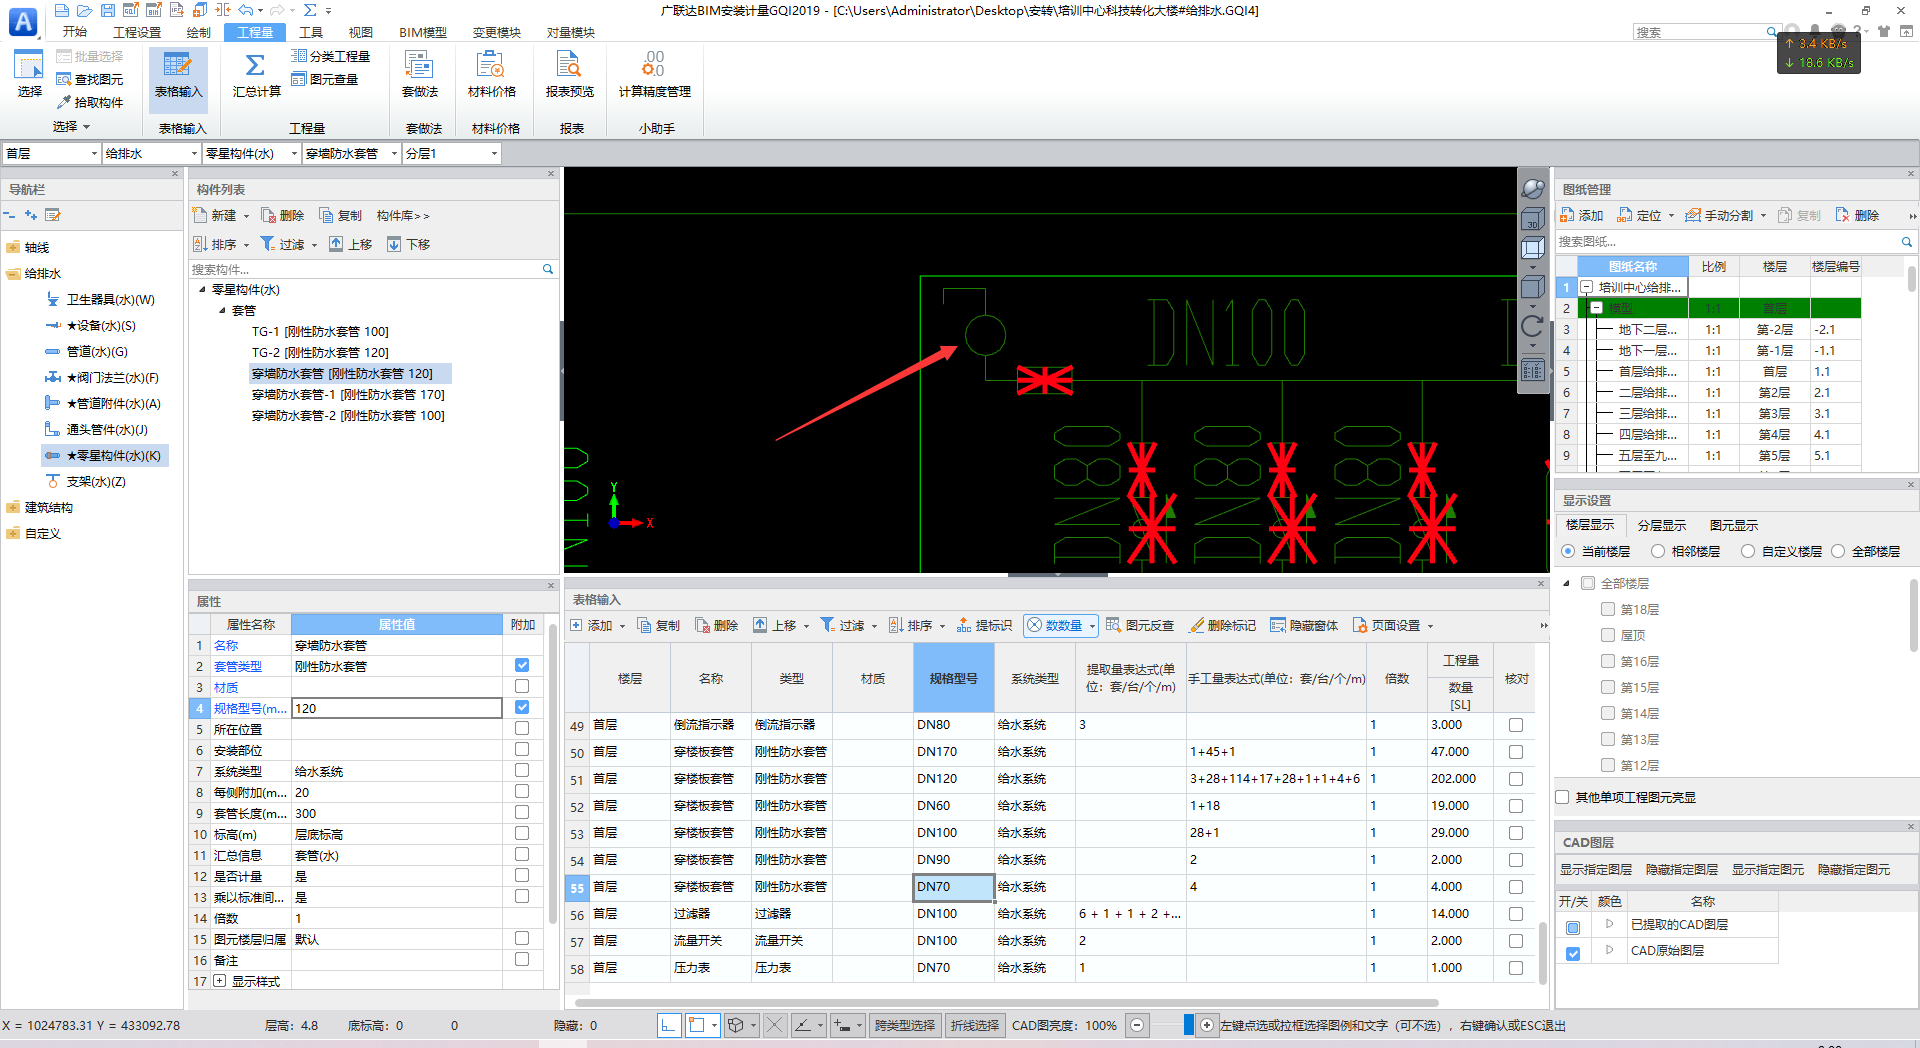Select TG-1 [刚性防水套管 100] component
Image resolution: width=1920 pixels, height=1048 pixels.
[x=320, y=331]
